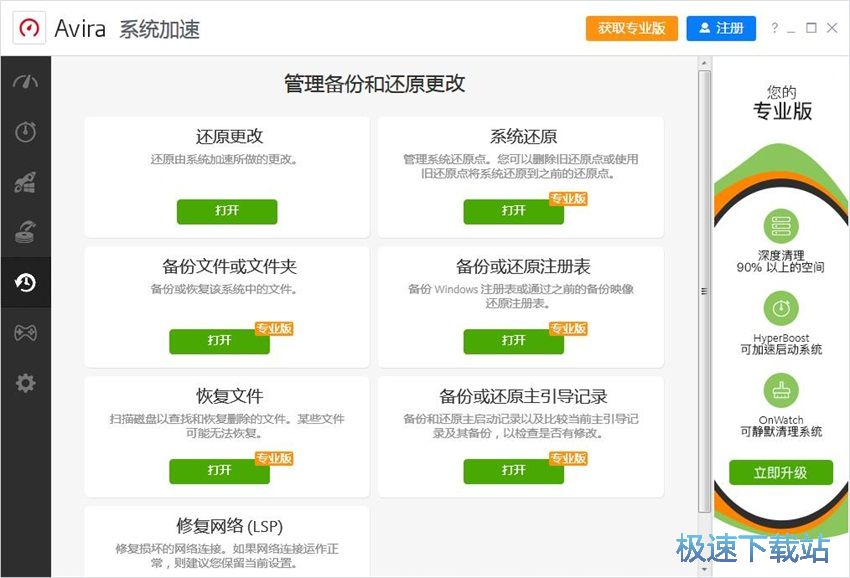Viewport: 850px width, 578px height.
Task: Click the 系统还原 card title
Action: pos(523,136)
